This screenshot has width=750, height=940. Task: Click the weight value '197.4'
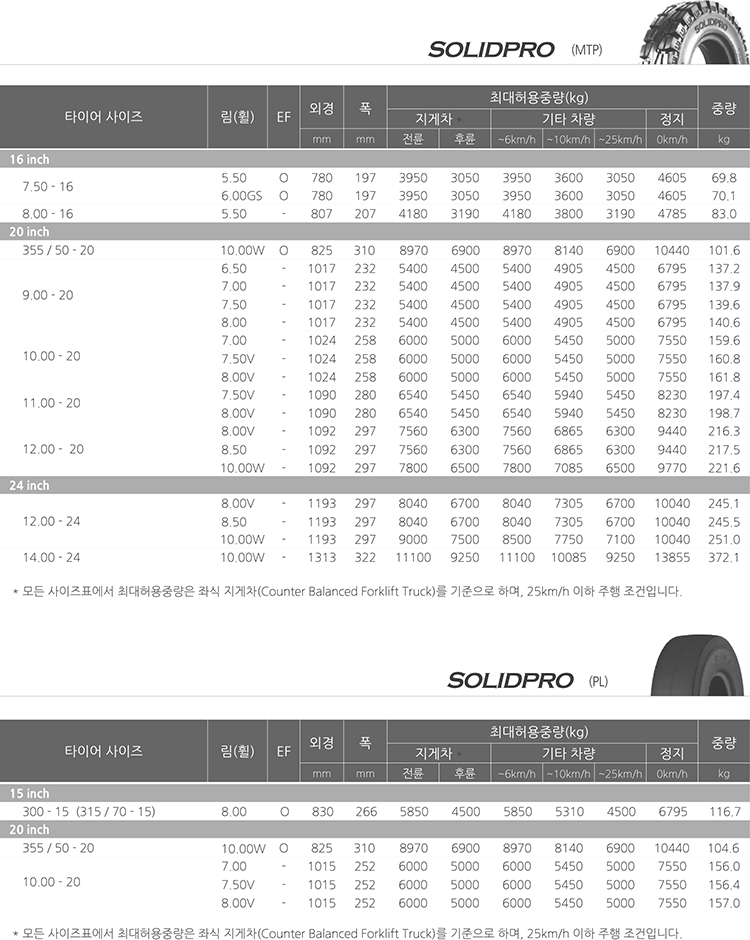point(724,394)
